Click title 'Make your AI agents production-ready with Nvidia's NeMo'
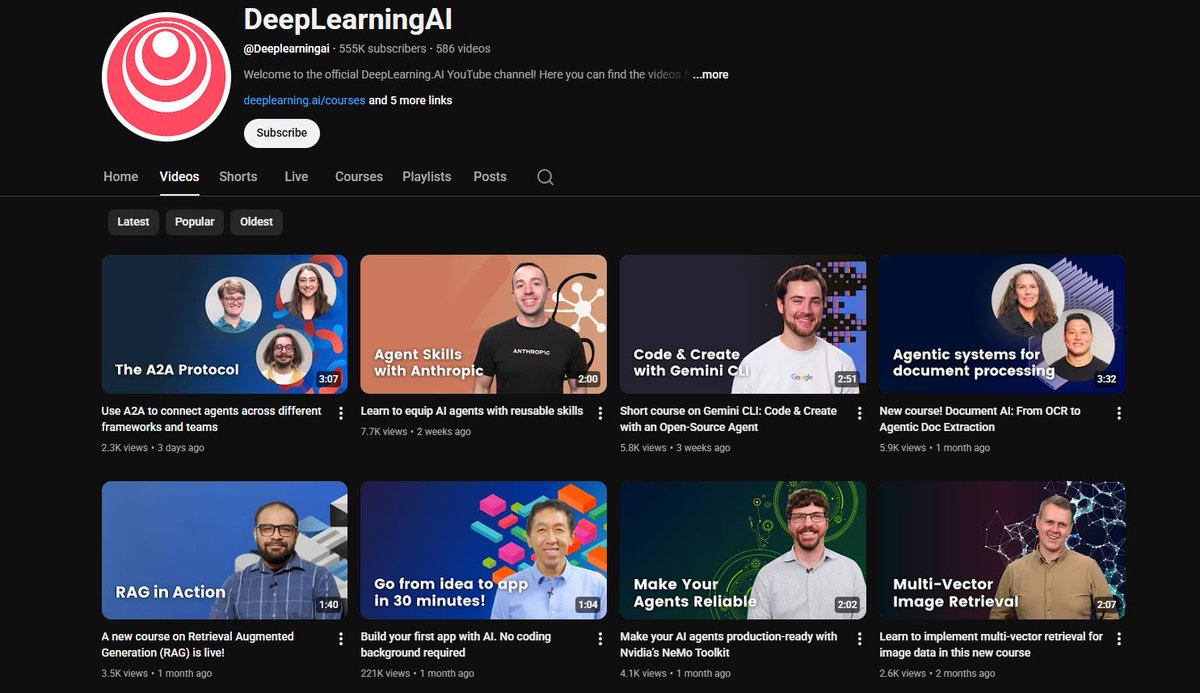 point(729,645)
